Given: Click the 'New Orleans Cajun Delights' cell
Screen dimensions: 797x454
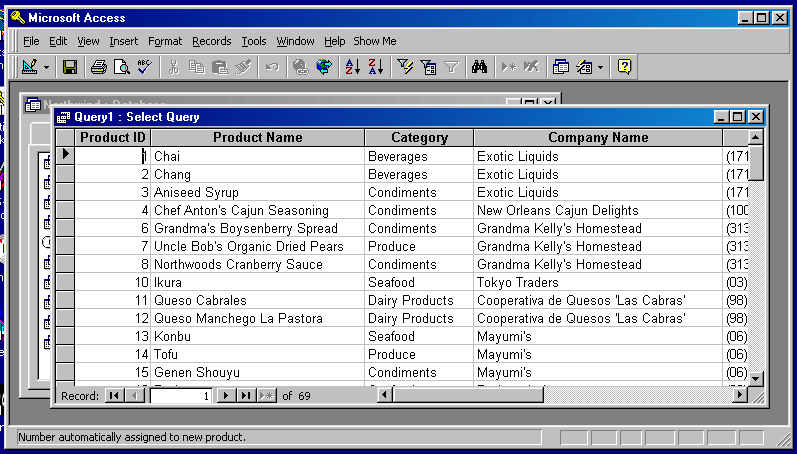Looking at the screenshot, I should pos(598,210).
